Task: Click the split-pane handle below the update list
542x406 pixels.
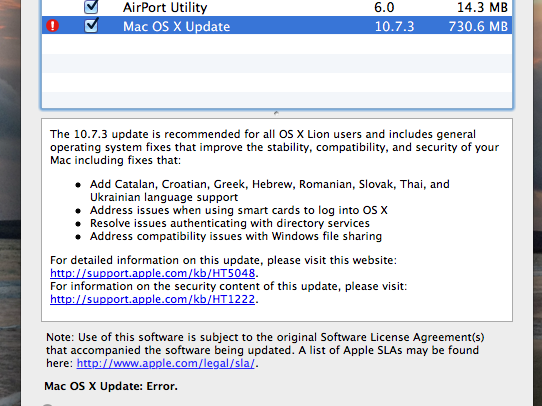Action: 276,113
